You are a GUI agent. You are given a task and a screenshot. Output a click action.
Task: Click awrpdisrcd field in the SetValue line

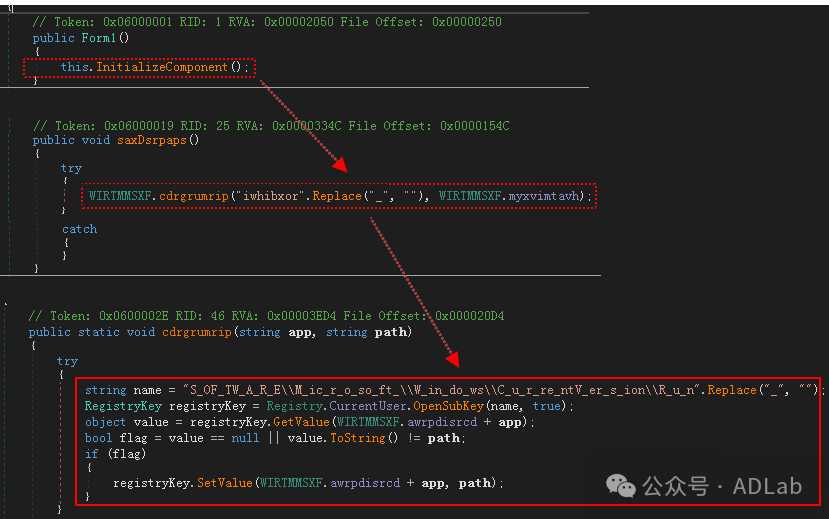coord(365,483)
